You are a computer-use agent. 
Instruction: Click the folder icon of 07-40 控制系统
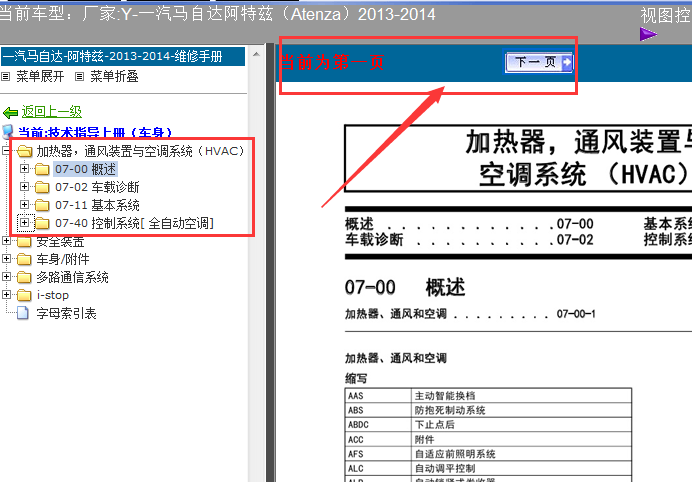(x=42, y=223)
